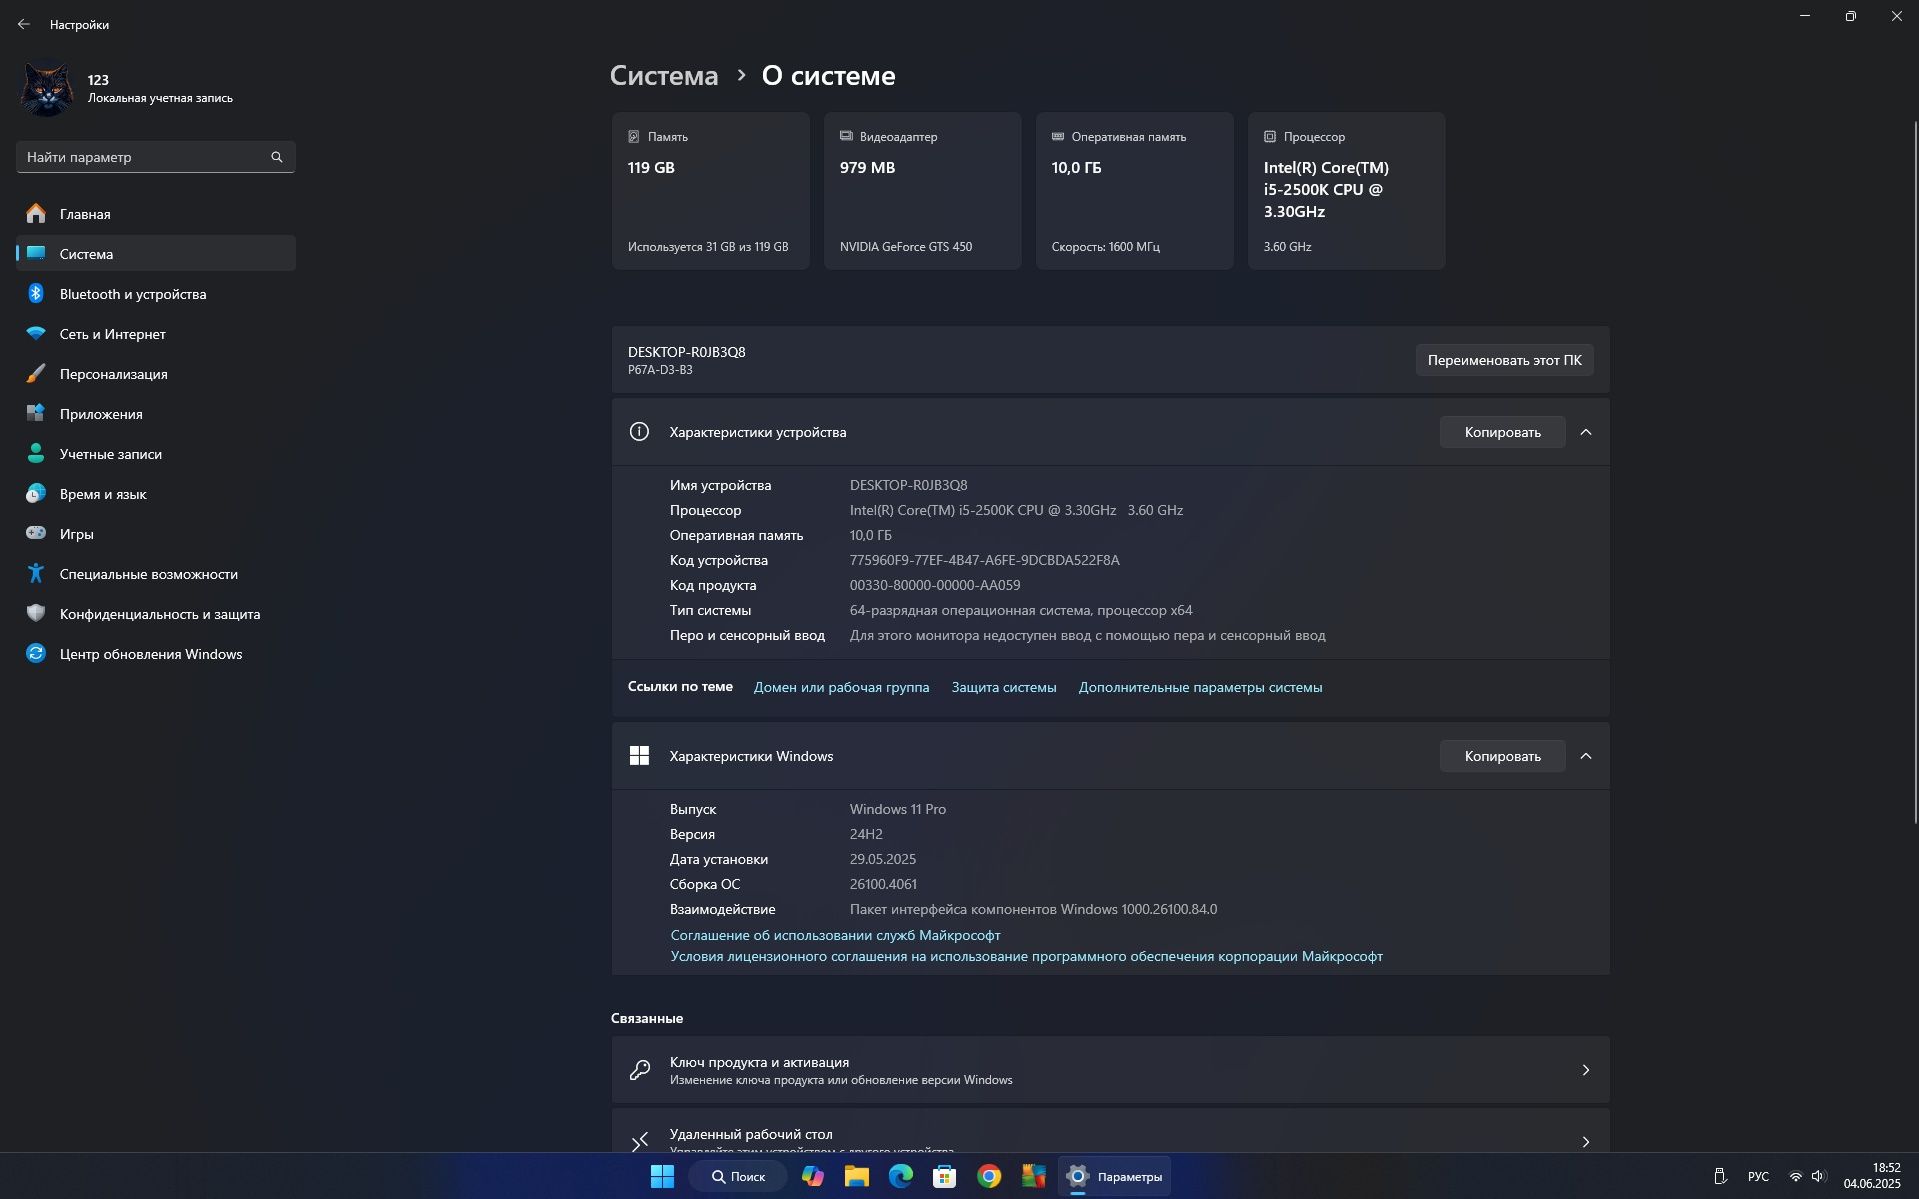Select the device ID value 775960F9-77EF-4B47
1919x1199 pixels.
pyautogui.click(x=985, y=560)
